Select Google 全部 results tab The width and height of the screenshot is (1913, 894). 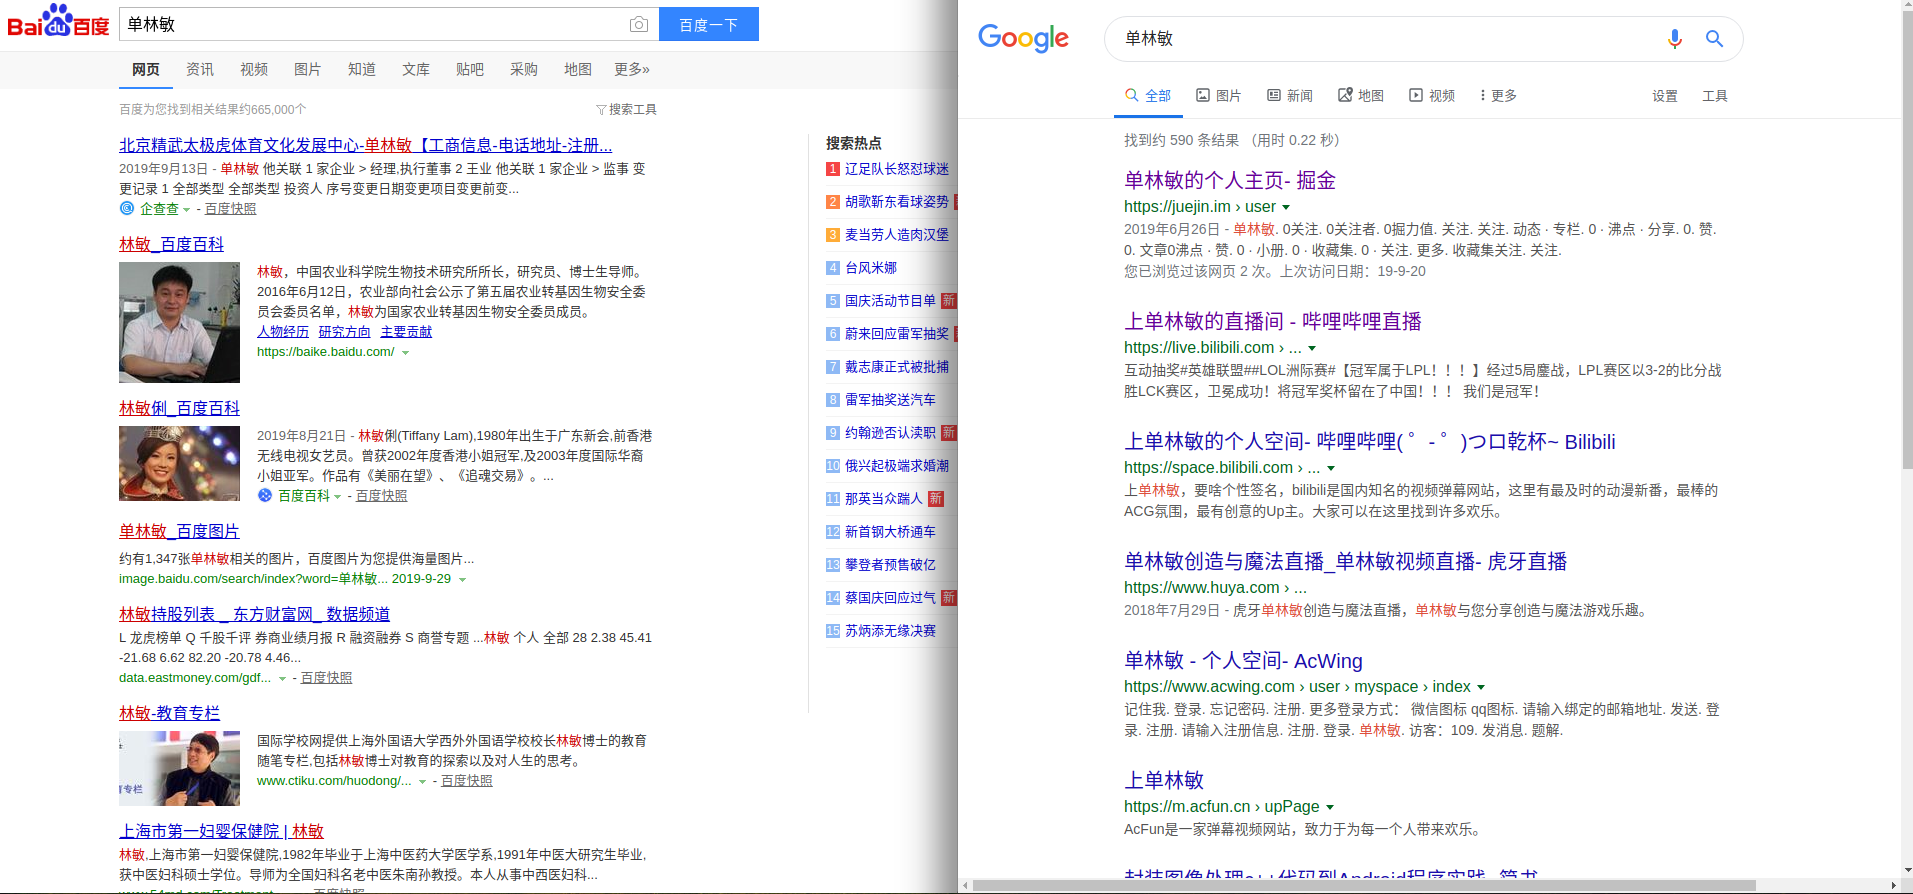tap(1148, 95)
